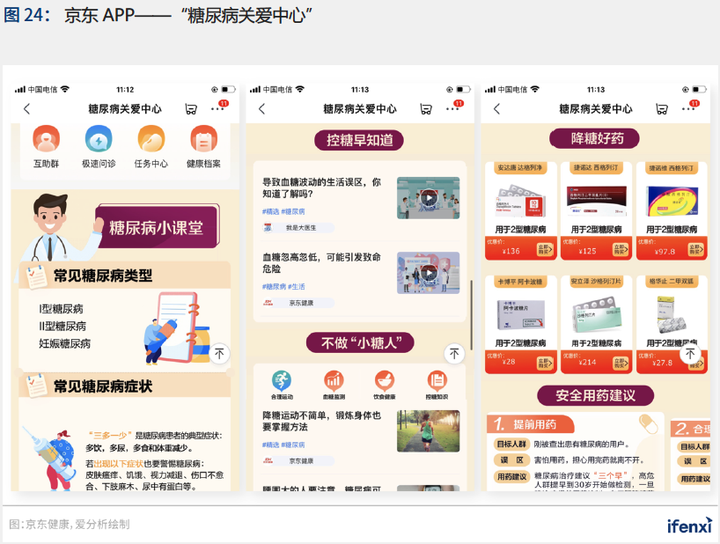
Task: Select the 常见糖尿病症状 section header
Action: (124, 386)
